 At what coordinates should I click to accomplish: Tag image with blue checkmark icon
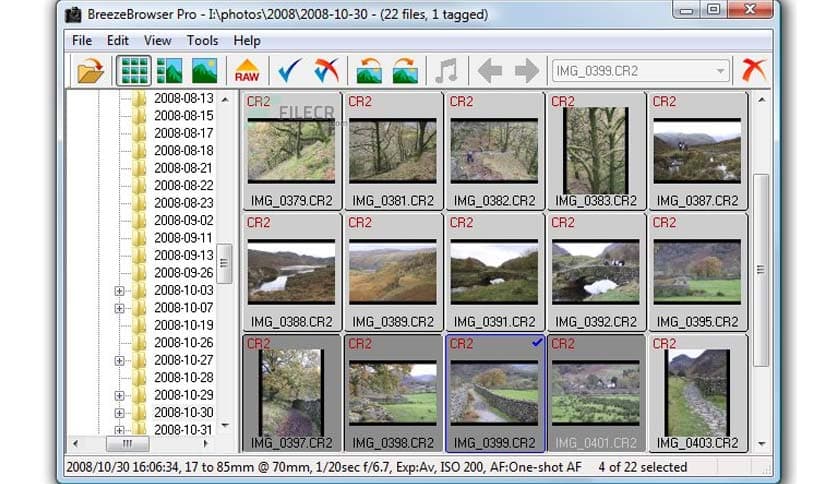[x=290, y=70]
